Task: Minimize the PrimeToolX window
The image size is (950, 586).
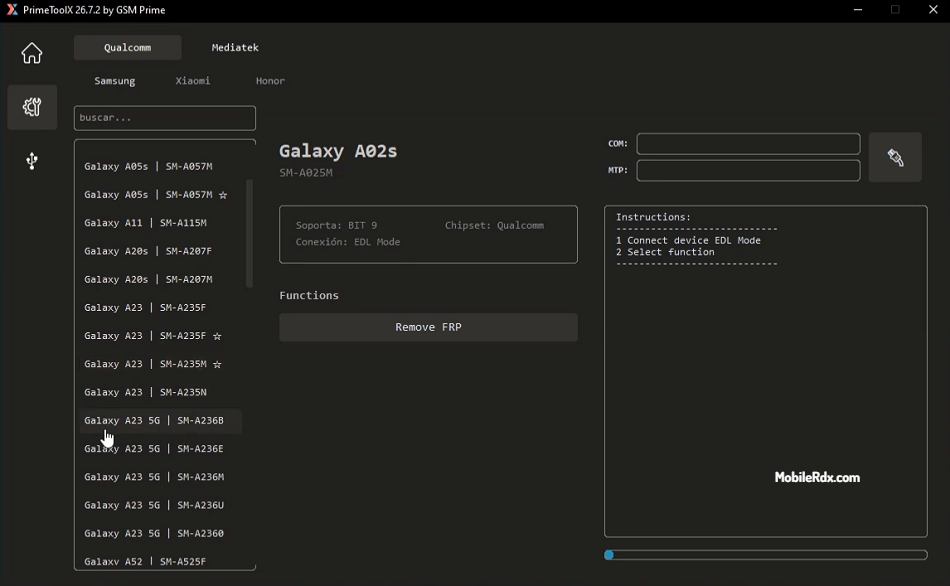Action: coord(857,10)
